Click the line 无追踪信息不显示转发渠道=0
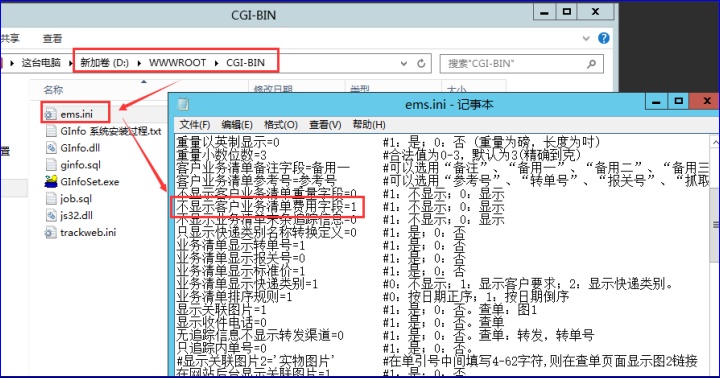720x378 pixels. [x=260, y=335]
